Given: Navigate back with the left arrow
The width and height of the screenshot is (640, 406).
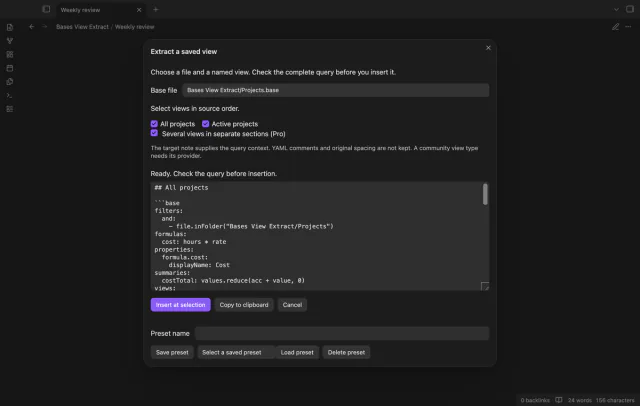Looking at the screenshot, I should (31, 27).
